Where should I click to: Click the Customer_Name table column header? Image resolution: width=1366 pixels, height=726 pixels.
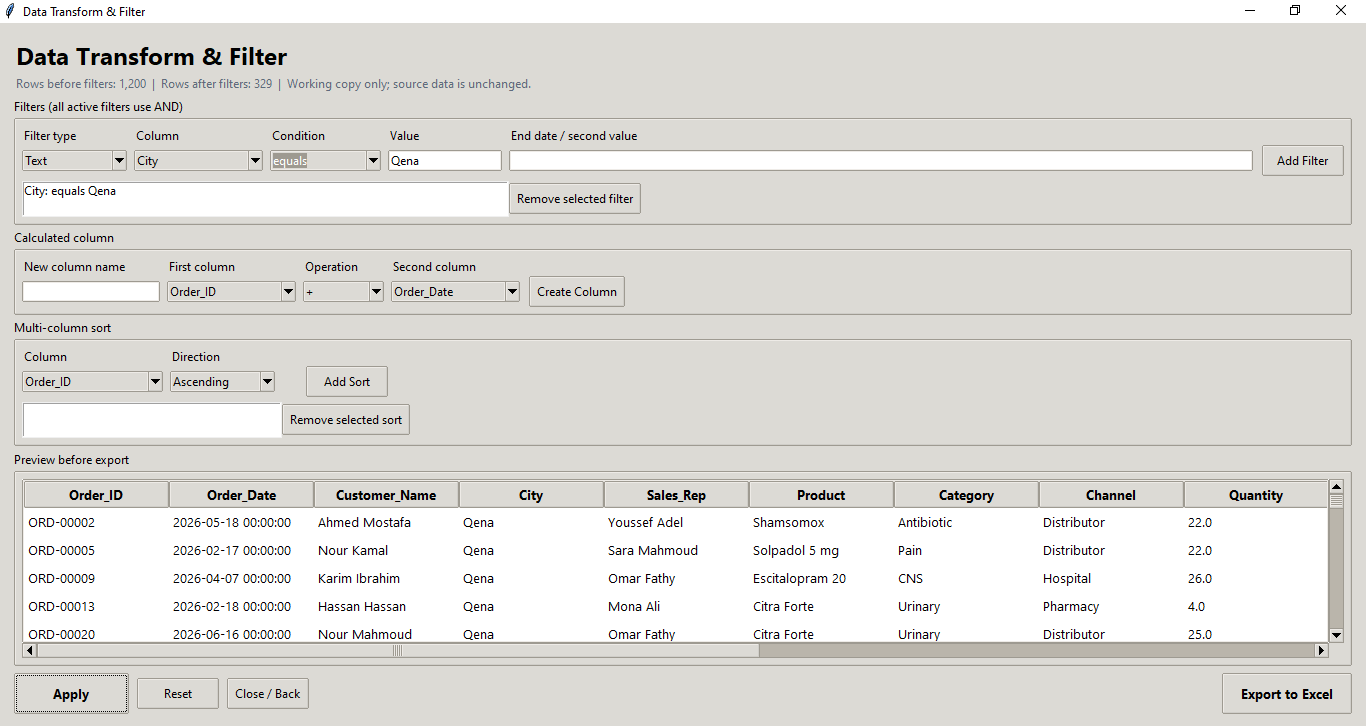click(x=386, y=495)
